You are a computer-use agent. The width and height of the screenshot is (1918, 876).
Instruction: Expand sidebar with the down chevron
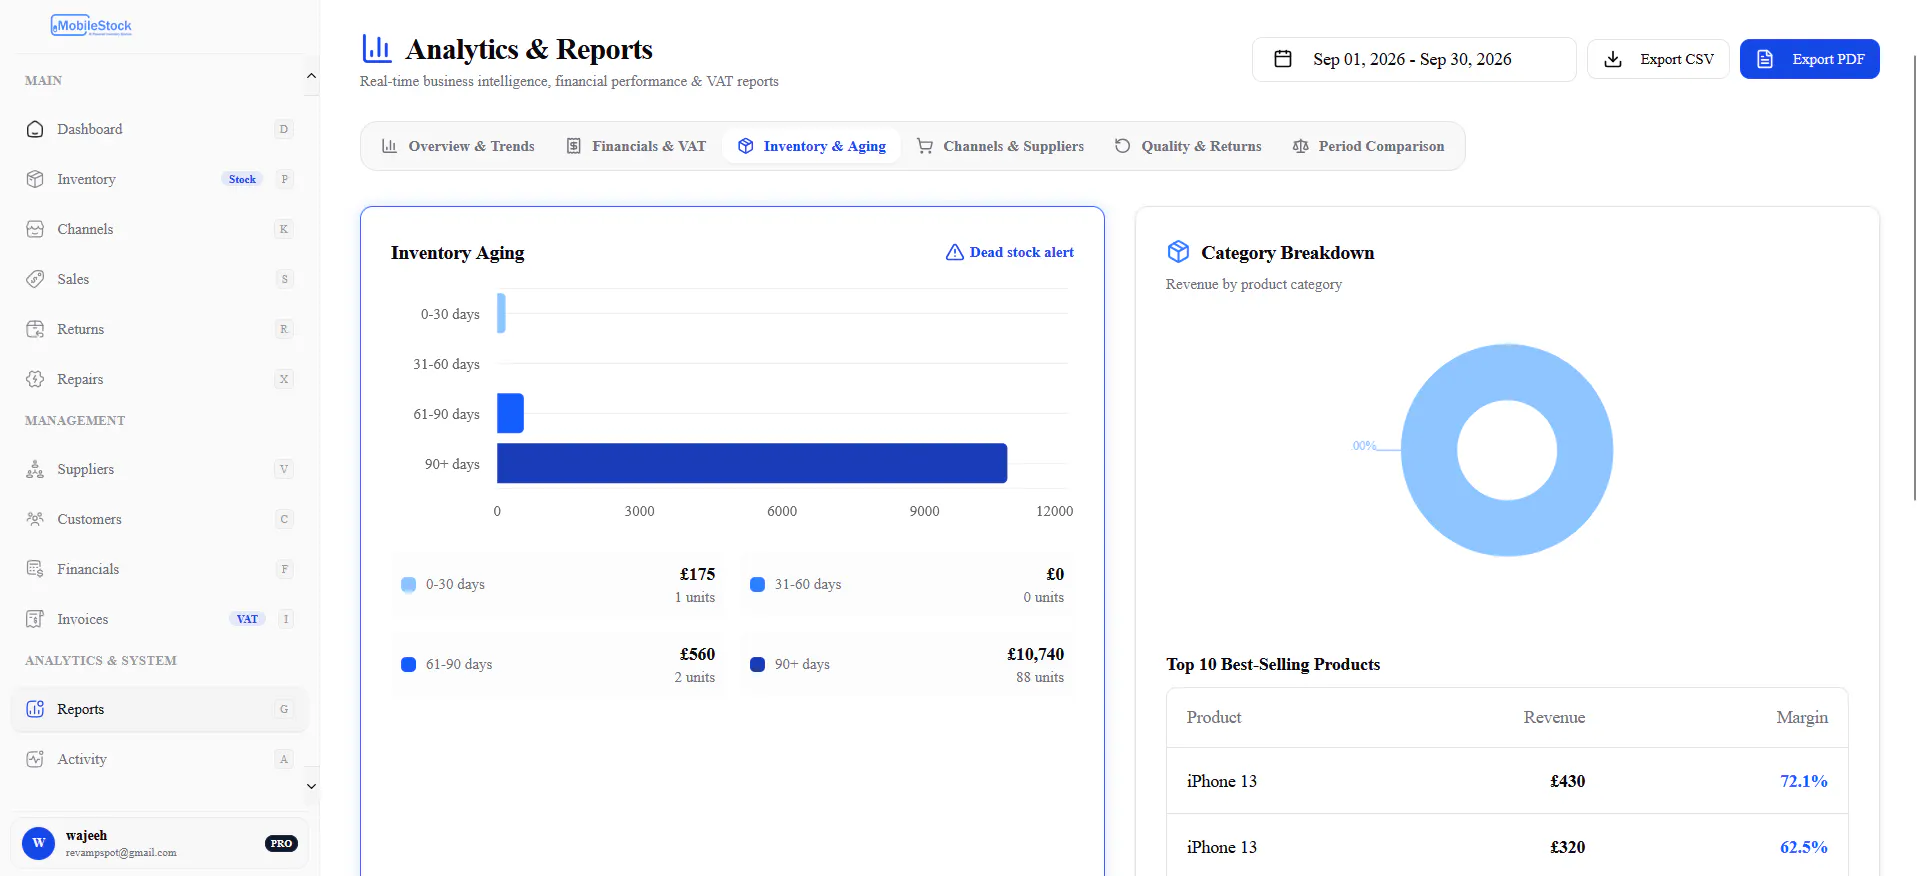point(311,786)
